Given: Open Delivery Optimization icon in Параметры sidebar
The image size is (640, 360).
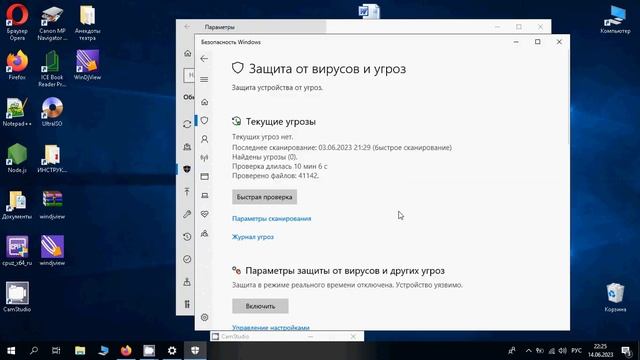Looking at the screenshot, I should click(x=187, y=147).
